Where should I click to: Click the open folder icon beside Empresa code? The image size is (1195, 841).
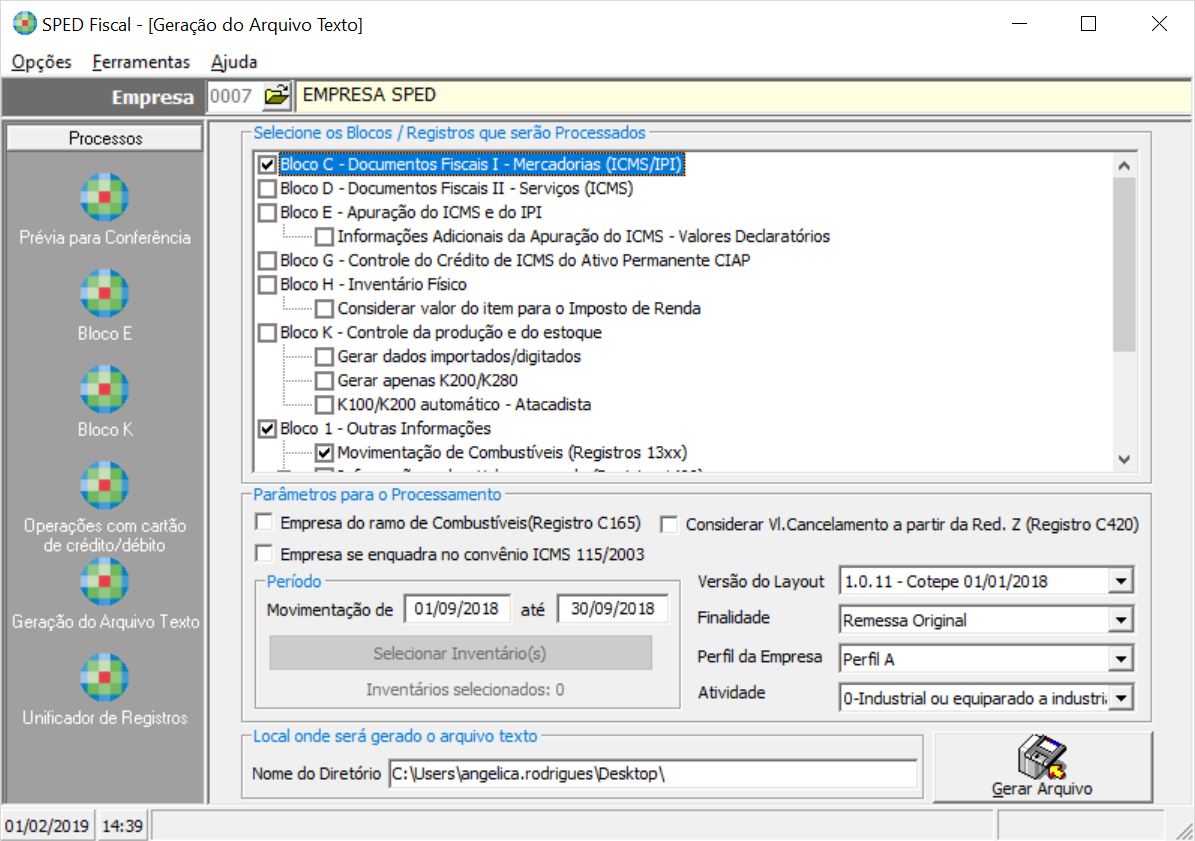pyautogui.click(x=276, y=97)
